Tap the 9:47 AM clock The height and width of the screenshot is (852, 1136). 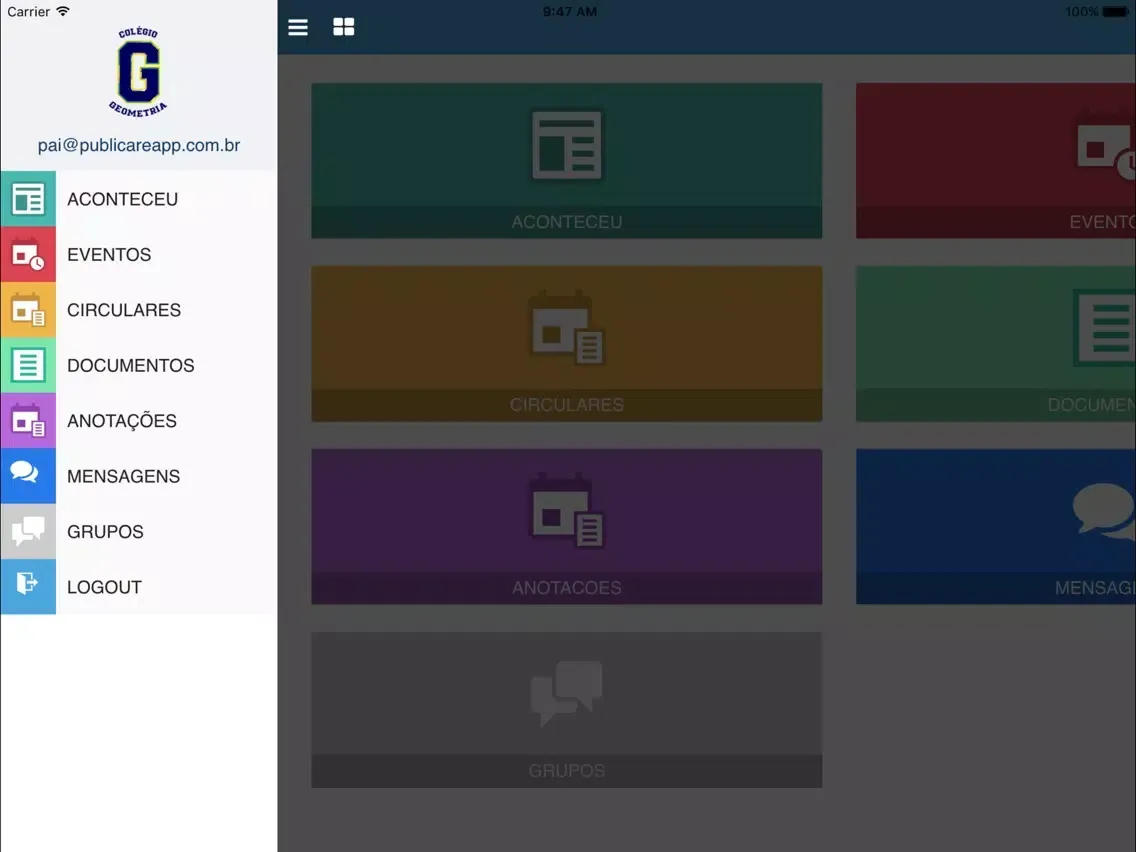(570, 12)
